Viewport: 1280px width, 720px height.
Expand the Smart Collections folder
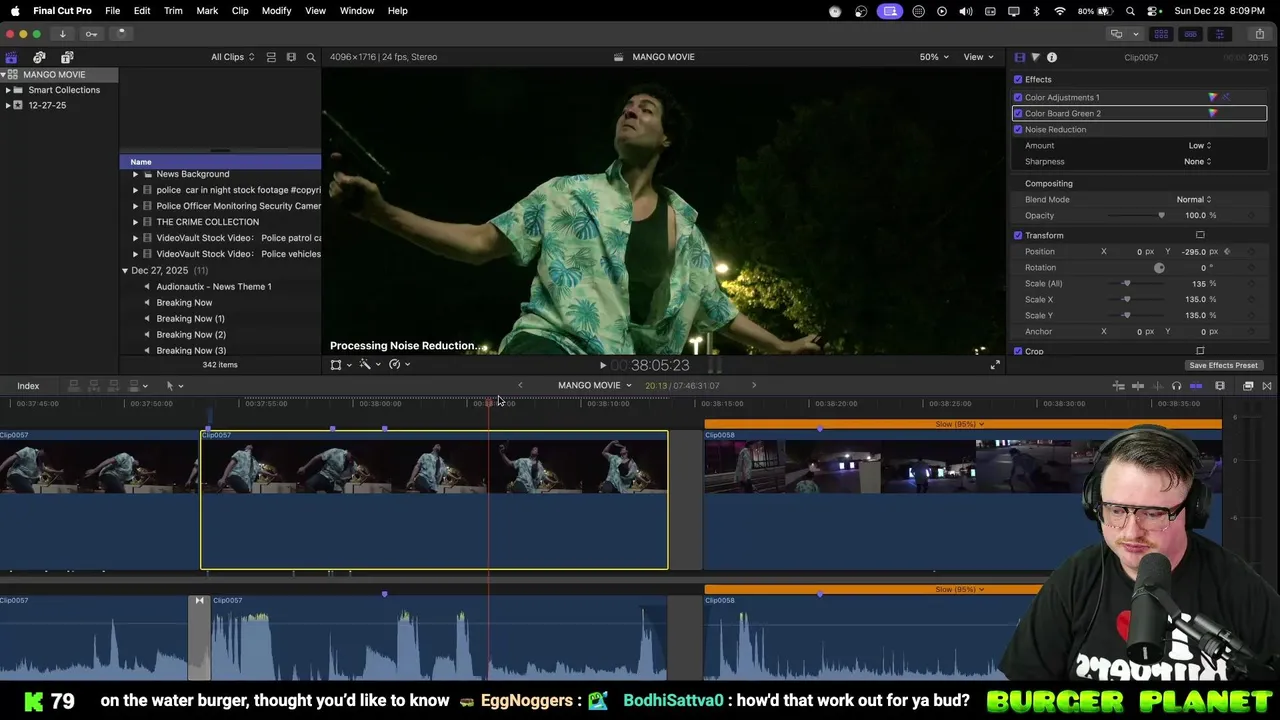(8, 90)
